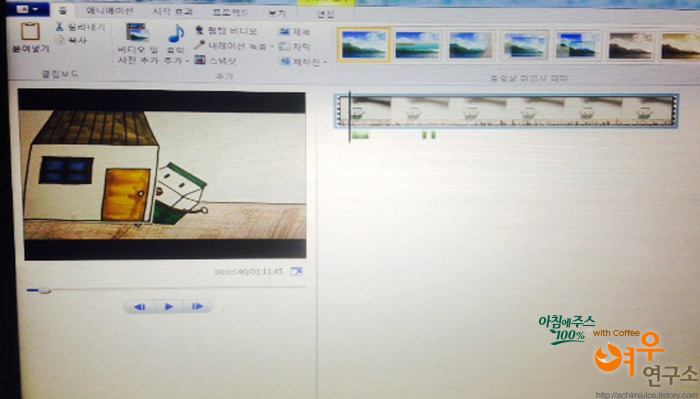
Task: Click the 붙여넣기 paste icon
Action: pyautogui.click(x=30, y=32)
